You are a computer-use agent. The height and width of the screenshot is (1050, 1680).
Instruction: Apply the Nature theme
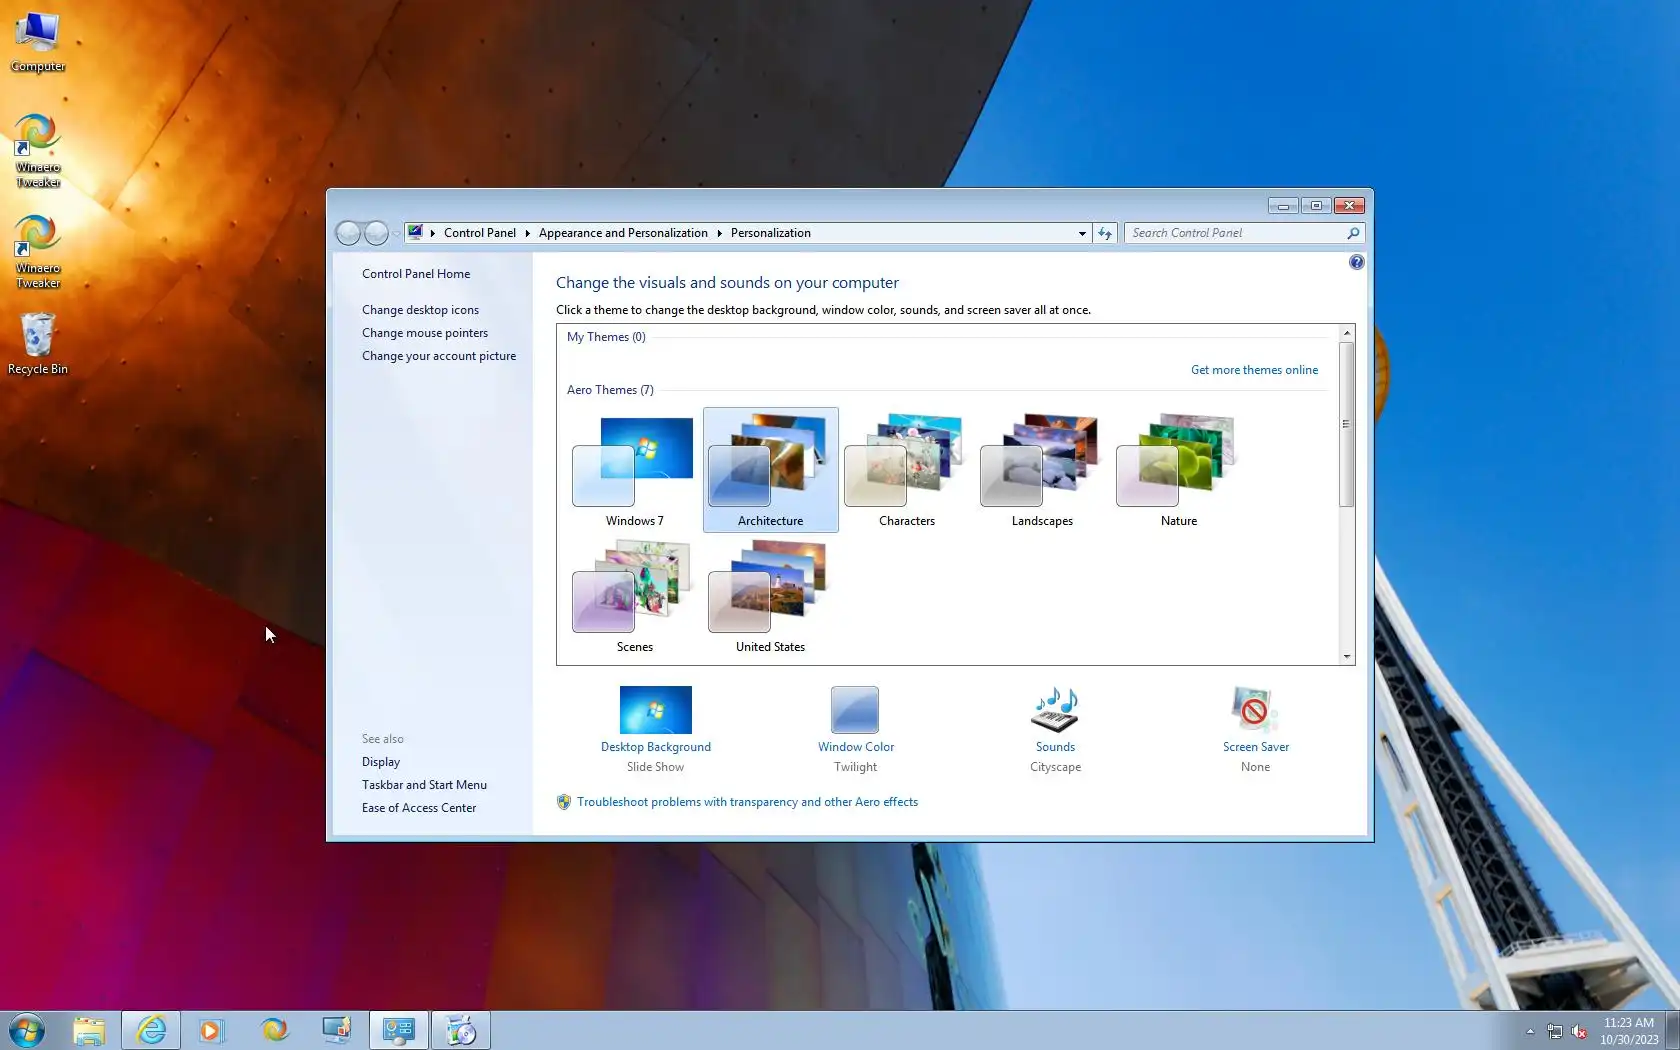coord(1178,470)
